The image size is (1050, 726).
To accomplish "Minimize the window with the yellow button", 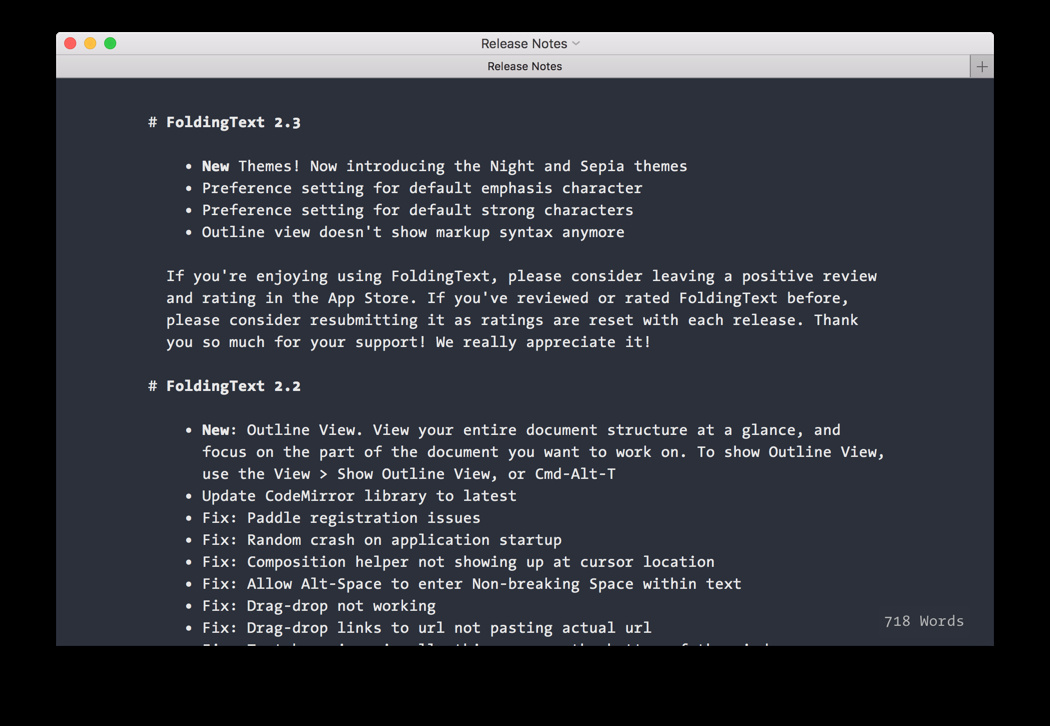I will pos(90,44).
